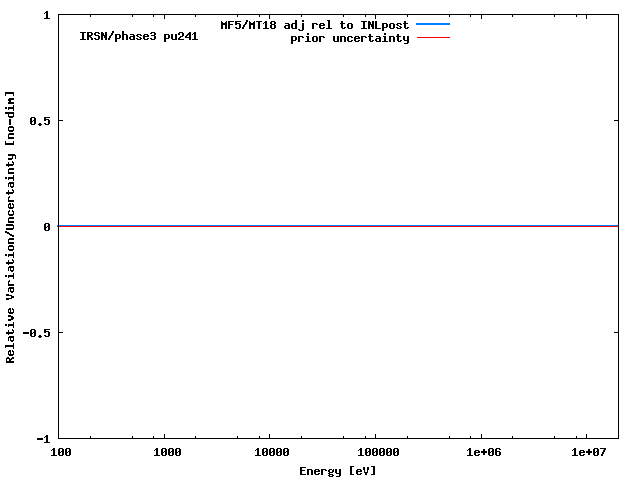Click the 'IRSN/phase3 pu241' plot annotation
The width and height of the screenshot is (640, 480).
tap(138, 36)
